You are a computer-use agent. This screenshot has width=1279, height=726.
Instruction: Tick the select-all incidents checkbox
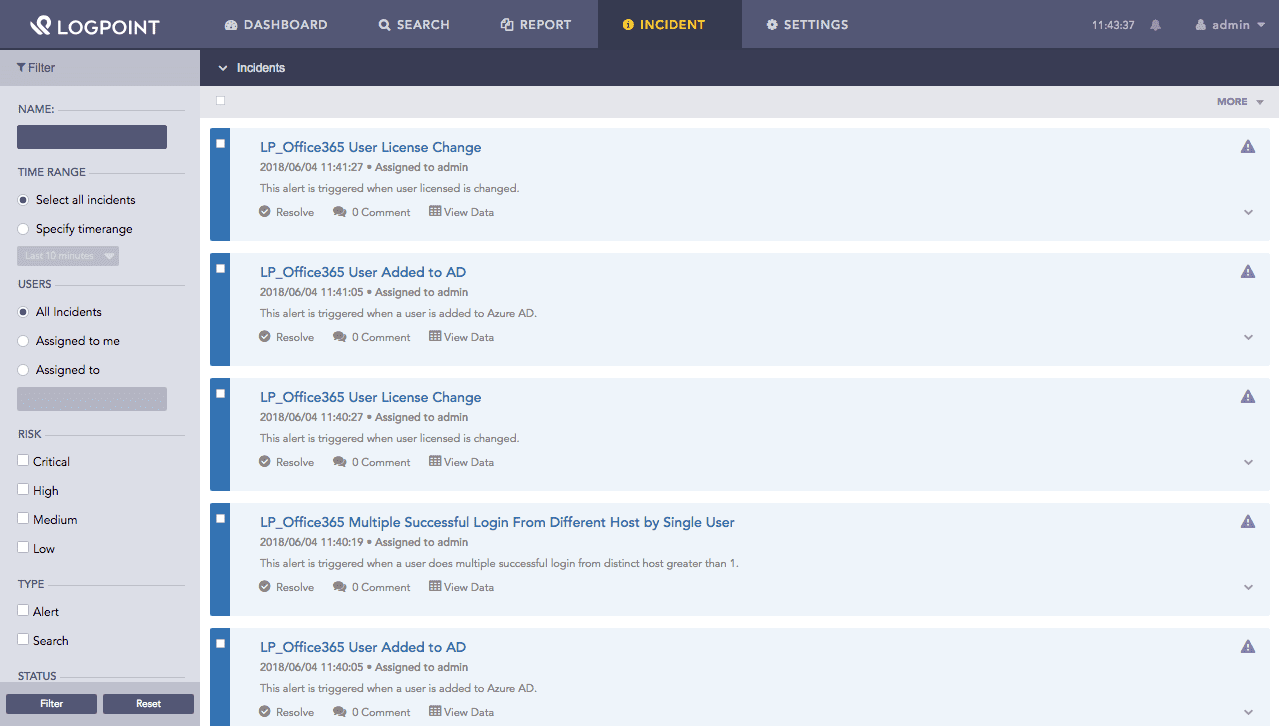tap(221, 101)
